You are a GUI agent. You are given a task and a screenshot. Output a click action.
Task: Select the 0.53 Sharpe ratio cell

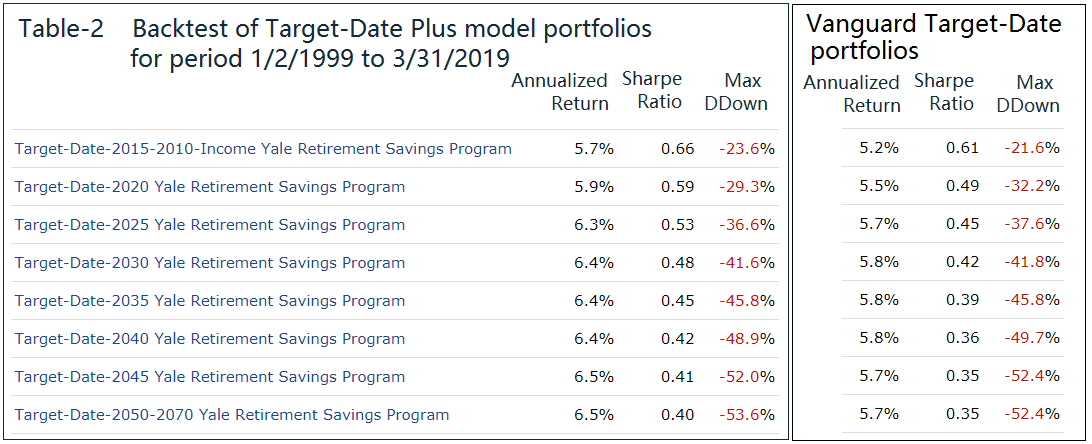[x=677, y=225]
